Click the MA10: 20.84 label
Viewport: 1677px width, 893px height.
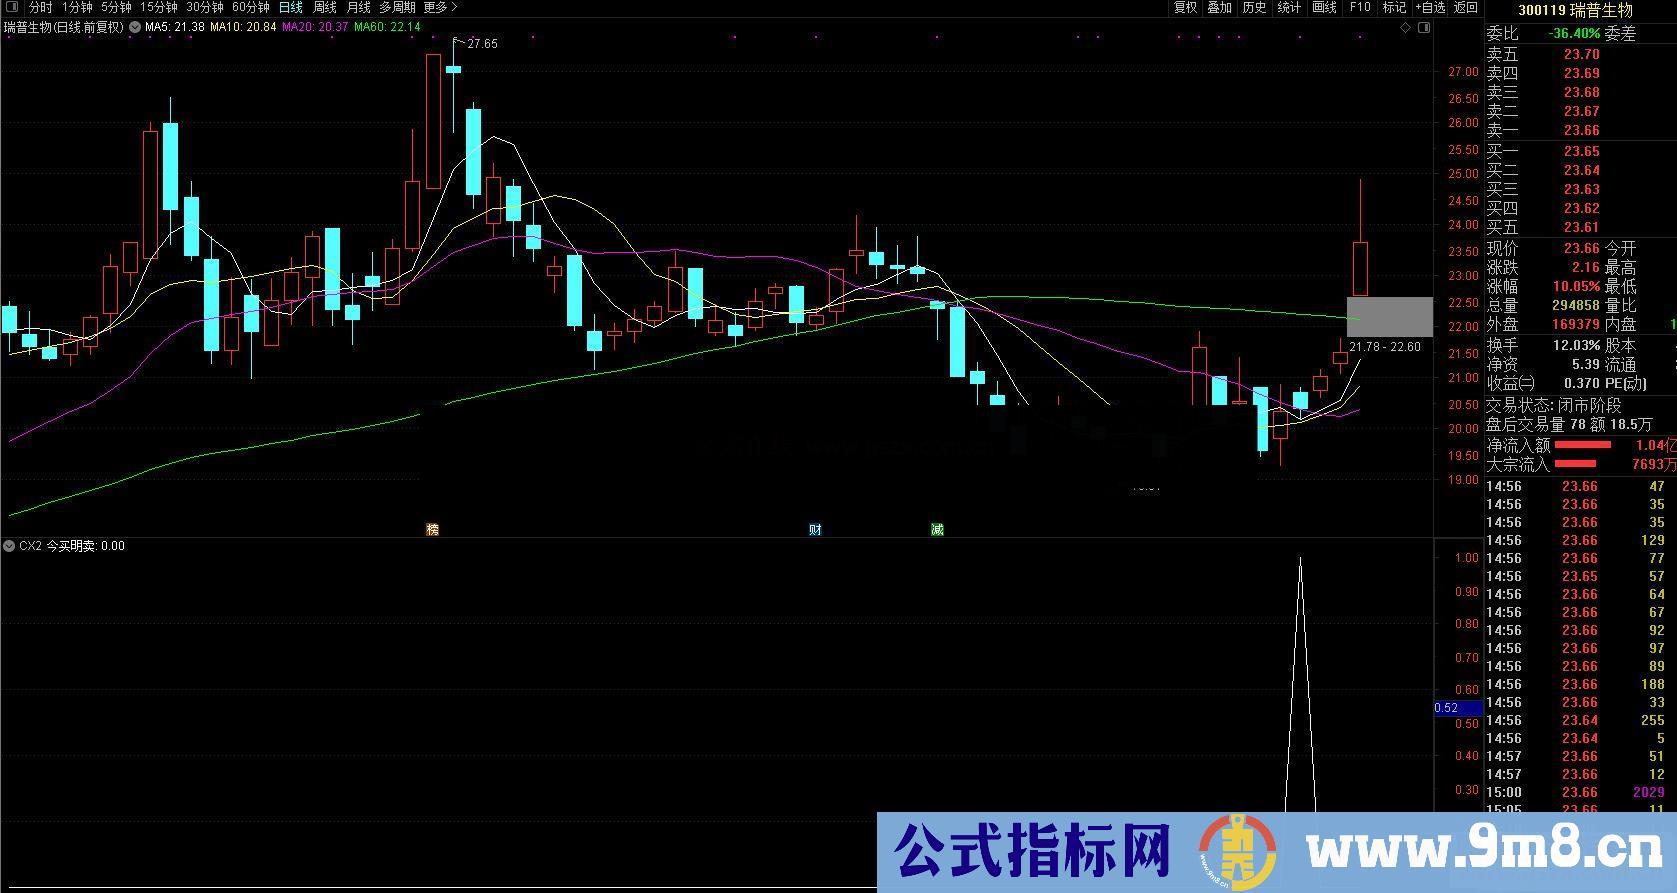pyautogui.click(x=243, y=27)
